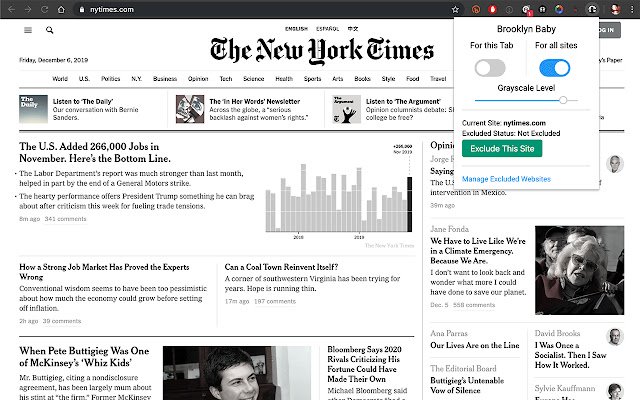
Task: Go to the Sports section
Action: click(x=312, y=79)
